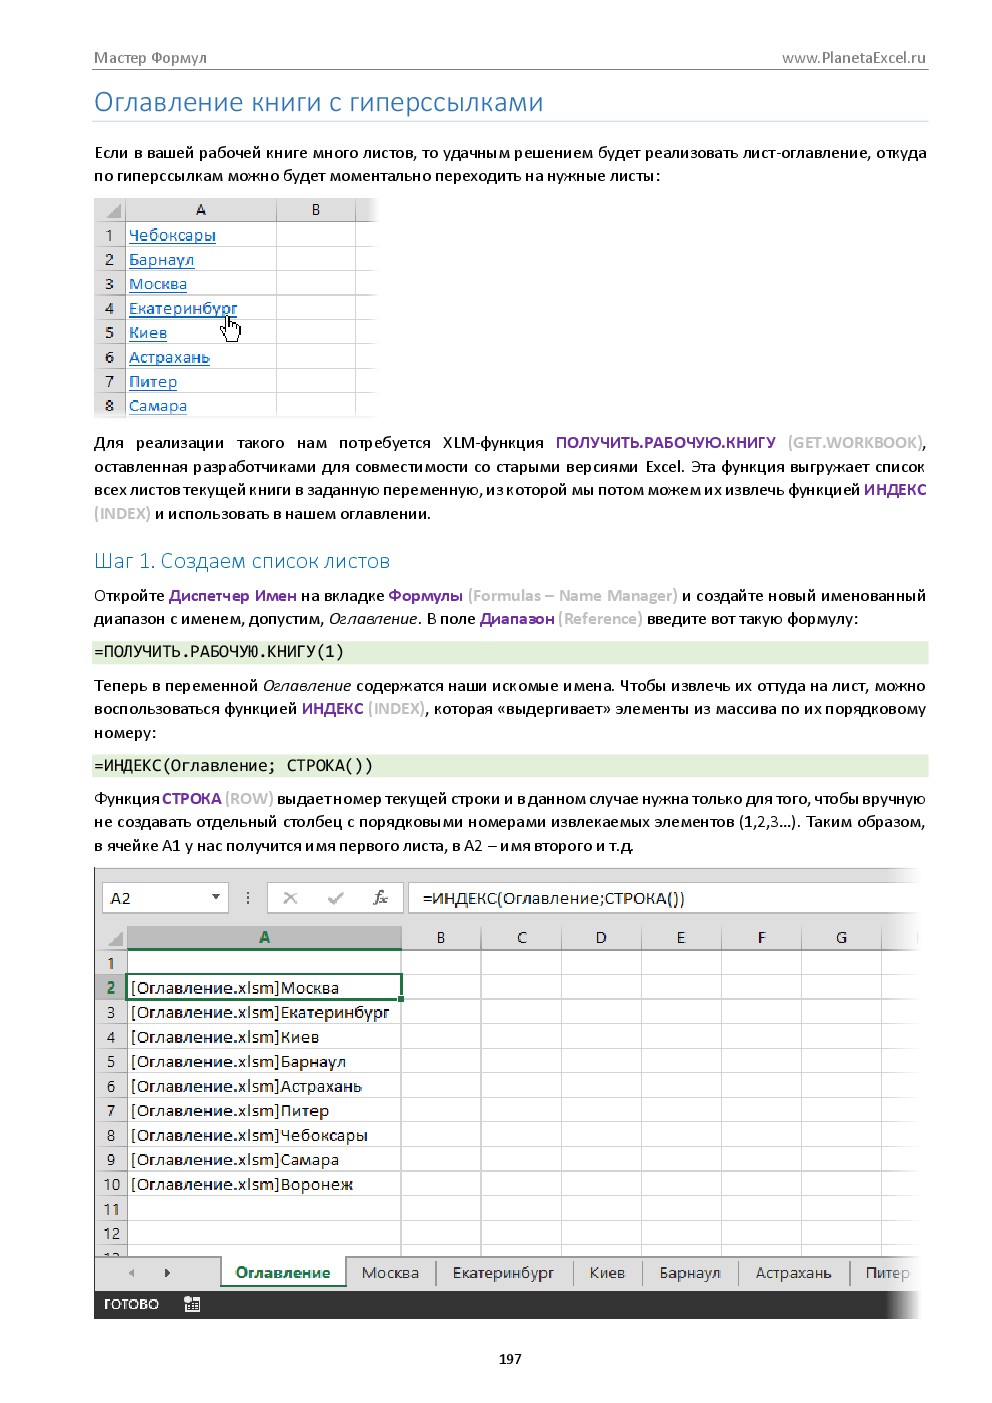Select column E header
The height and width of the screenshot is (1403, 992).
coord(681,938)
